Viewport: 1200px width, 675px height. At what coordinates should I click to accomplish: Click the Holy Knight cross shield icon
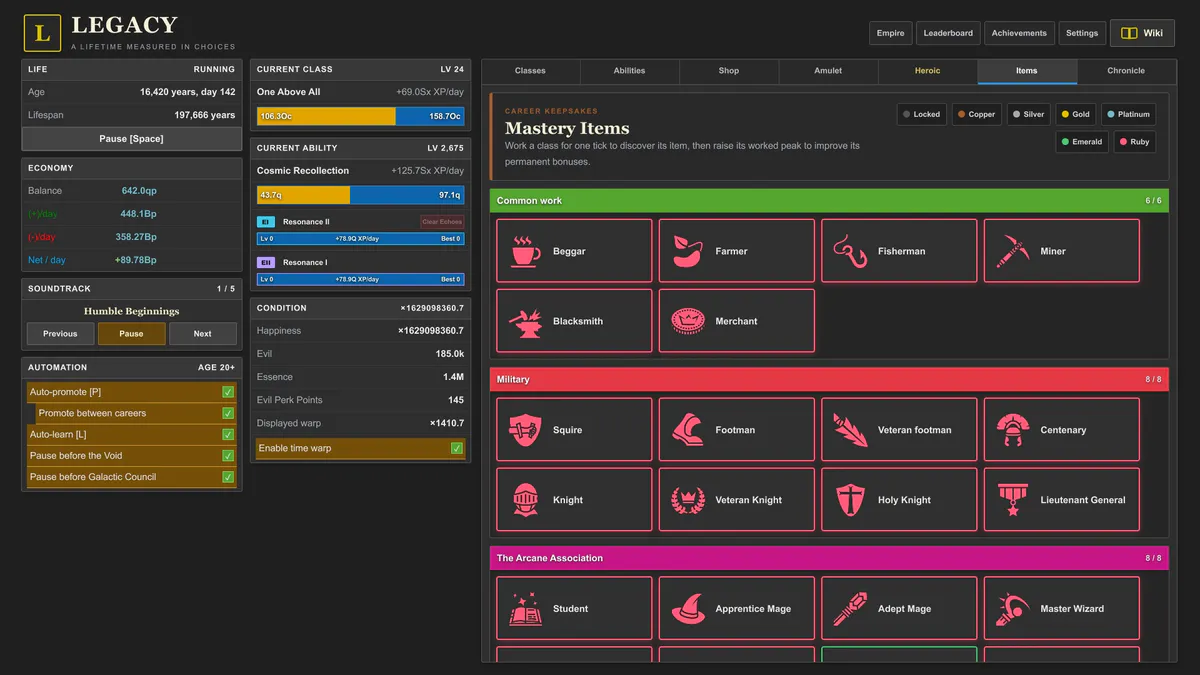coord(850,500)
